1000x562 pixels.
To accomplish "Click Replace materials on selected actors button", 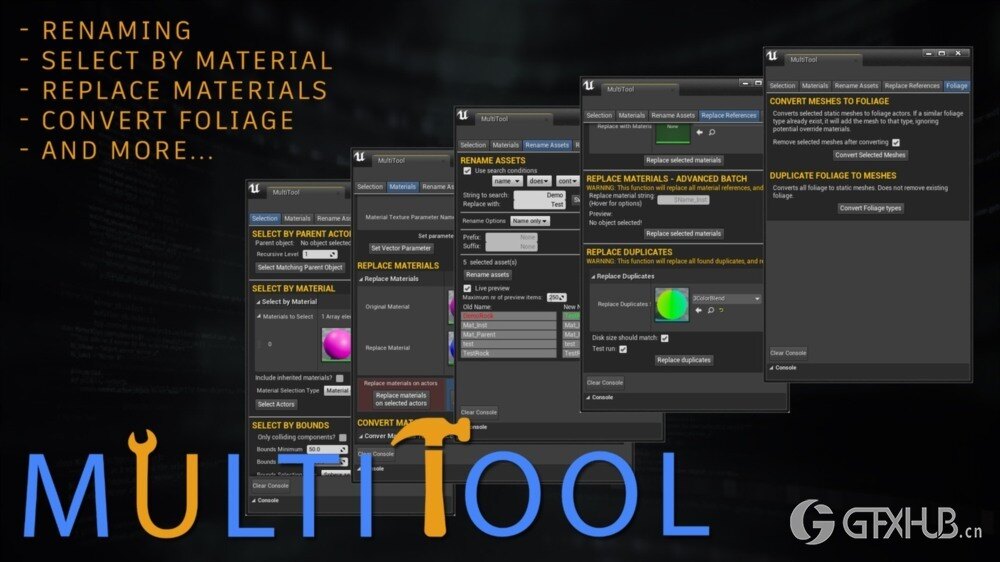I will [x=401, y=399].
